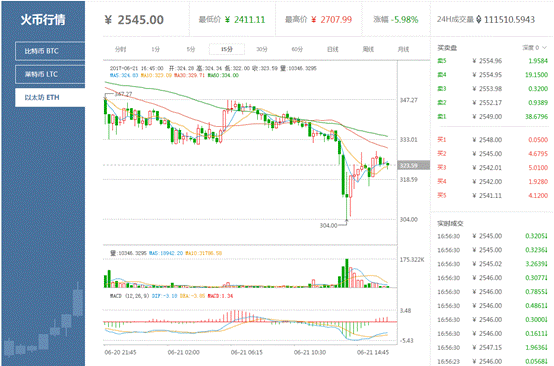Click the Ethereum icon beside 24H volume
The height and width of the screenshot is (366, 554).
(x=479, y=19)
